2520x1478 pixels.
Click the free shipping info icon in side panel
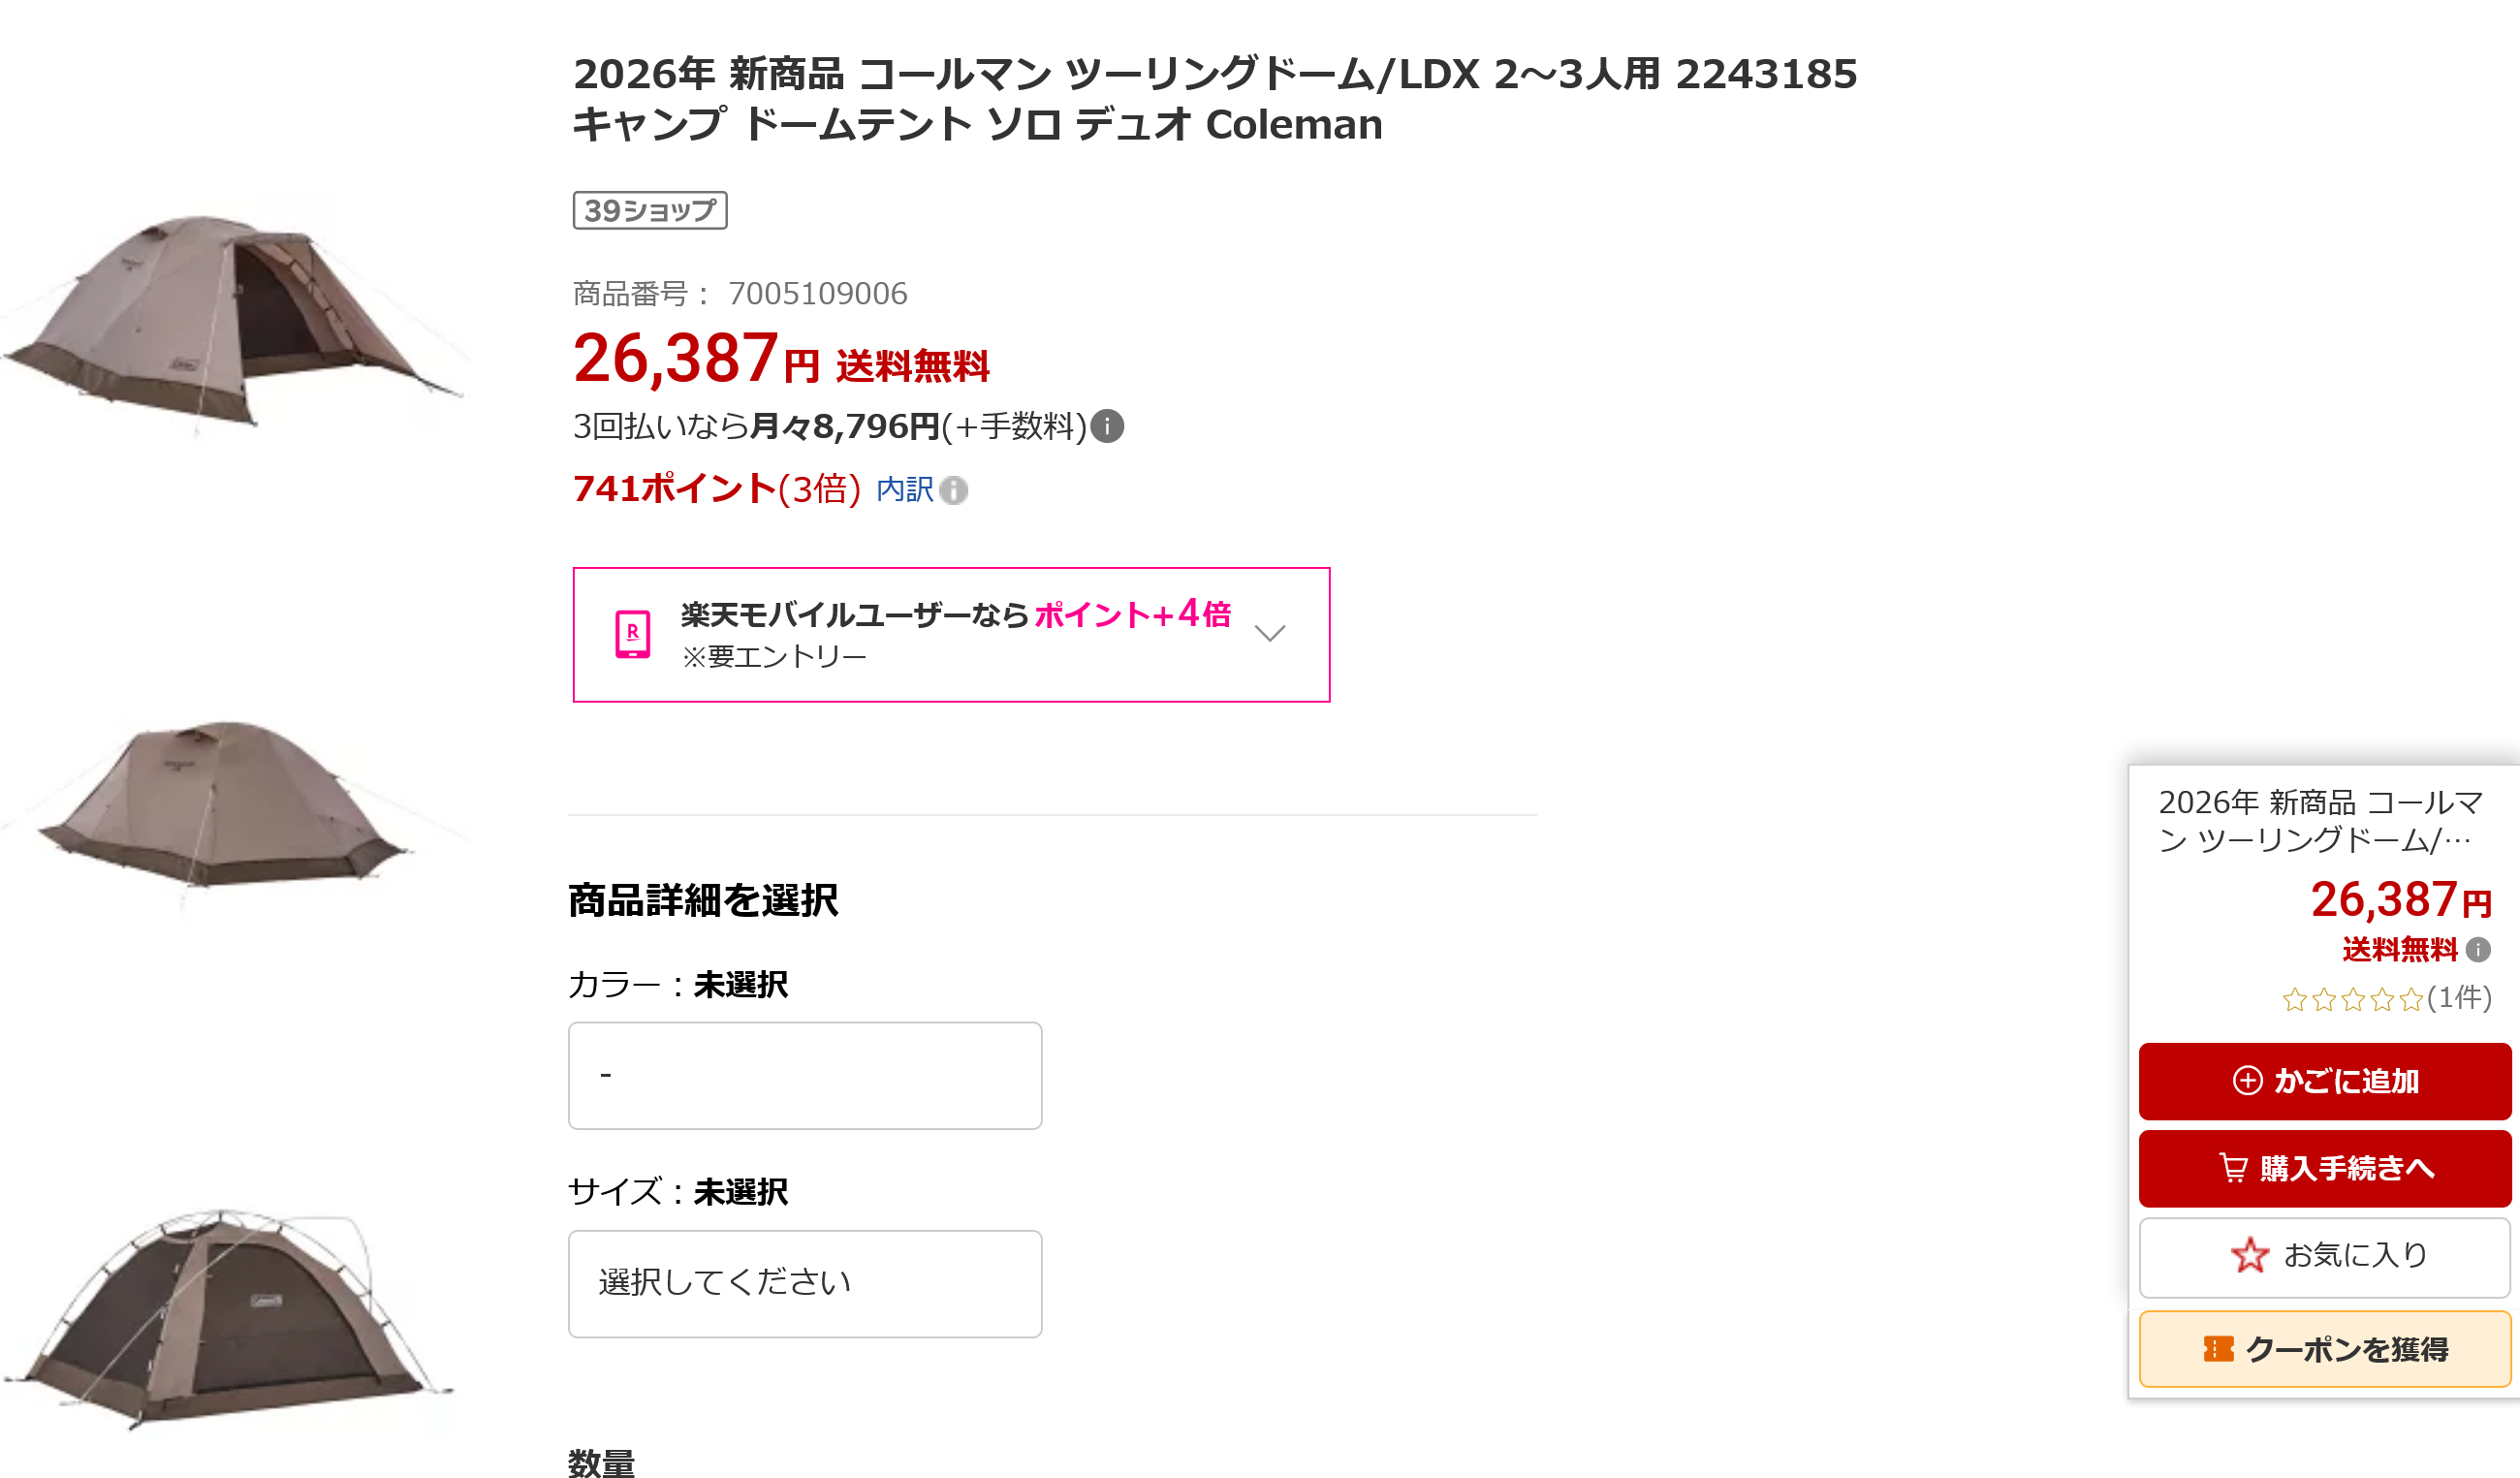click(x=2478, y=949)
